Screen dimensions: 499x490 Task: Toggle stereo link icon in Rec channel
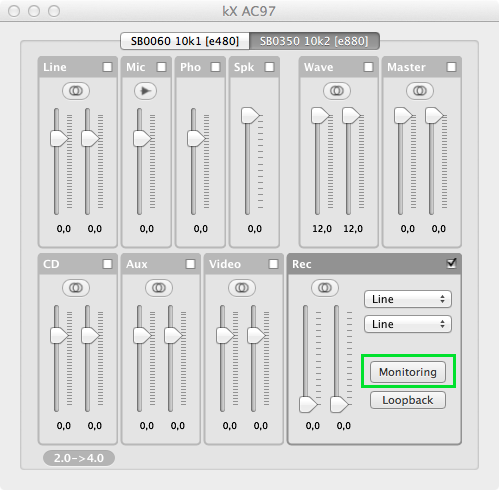click(x=325, y=287)
